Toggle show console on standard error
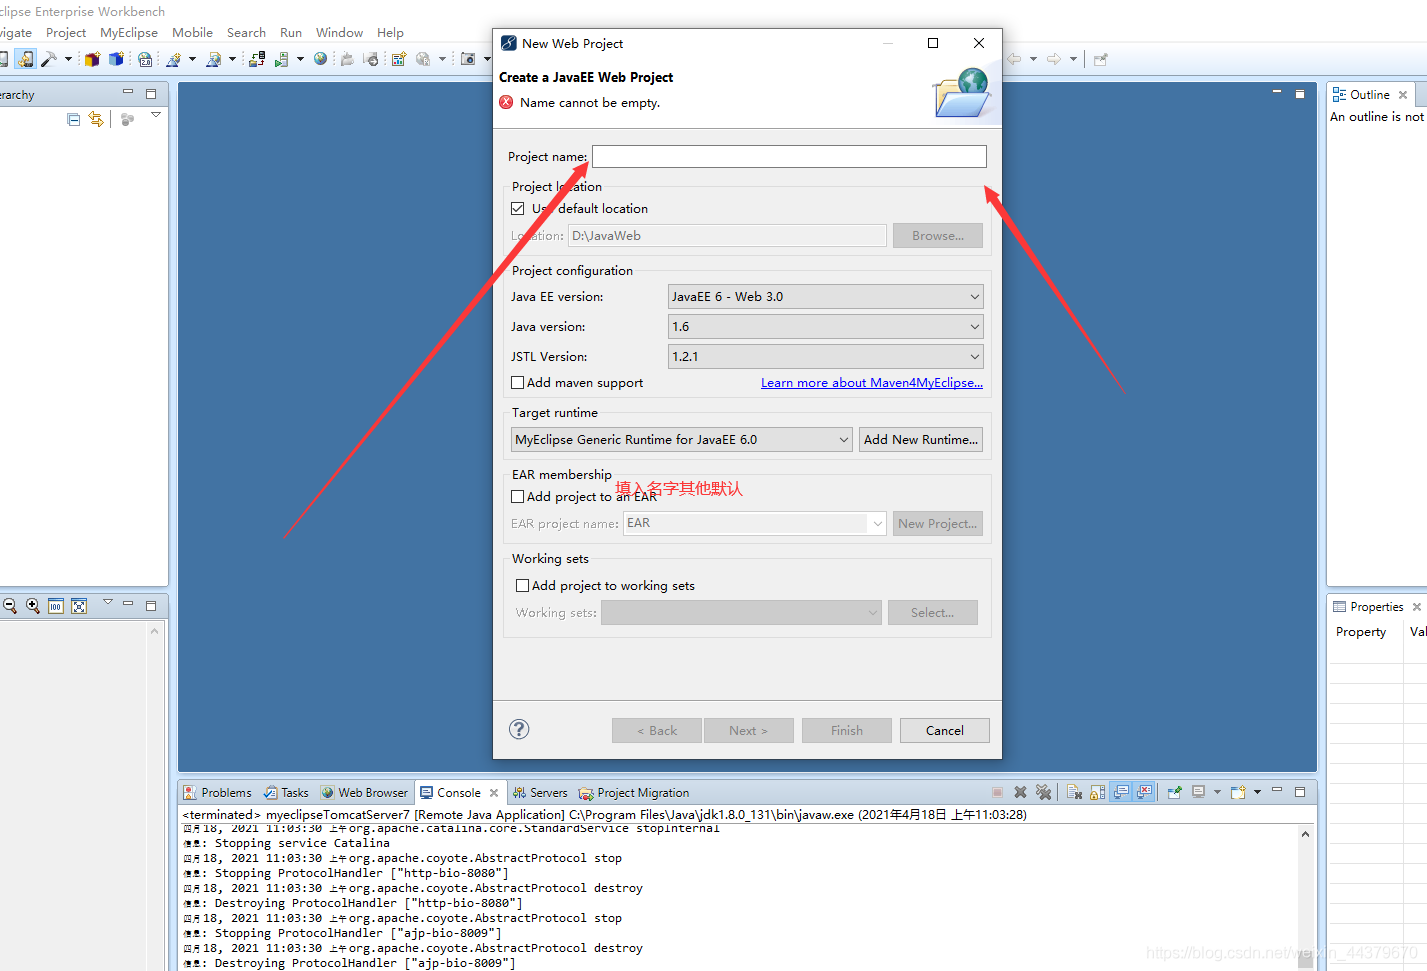 point(1145,792)
